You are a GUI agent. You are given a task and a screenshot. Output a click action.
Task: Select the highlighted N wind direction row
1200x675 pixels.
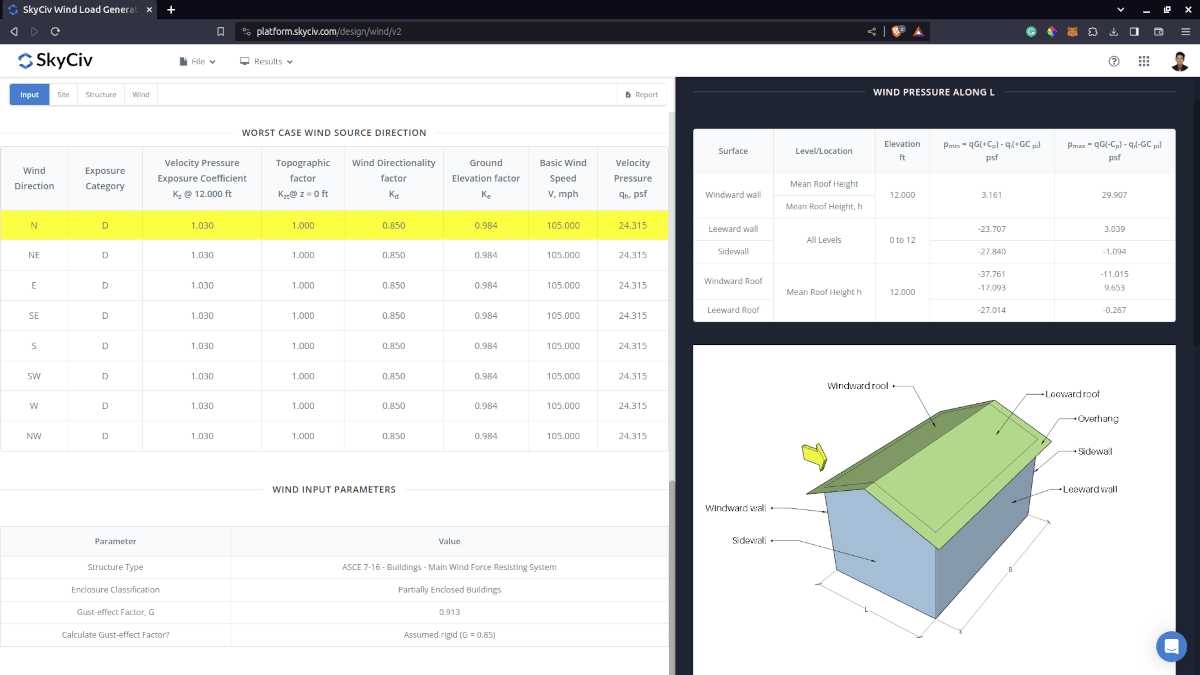tap(334, 225)
